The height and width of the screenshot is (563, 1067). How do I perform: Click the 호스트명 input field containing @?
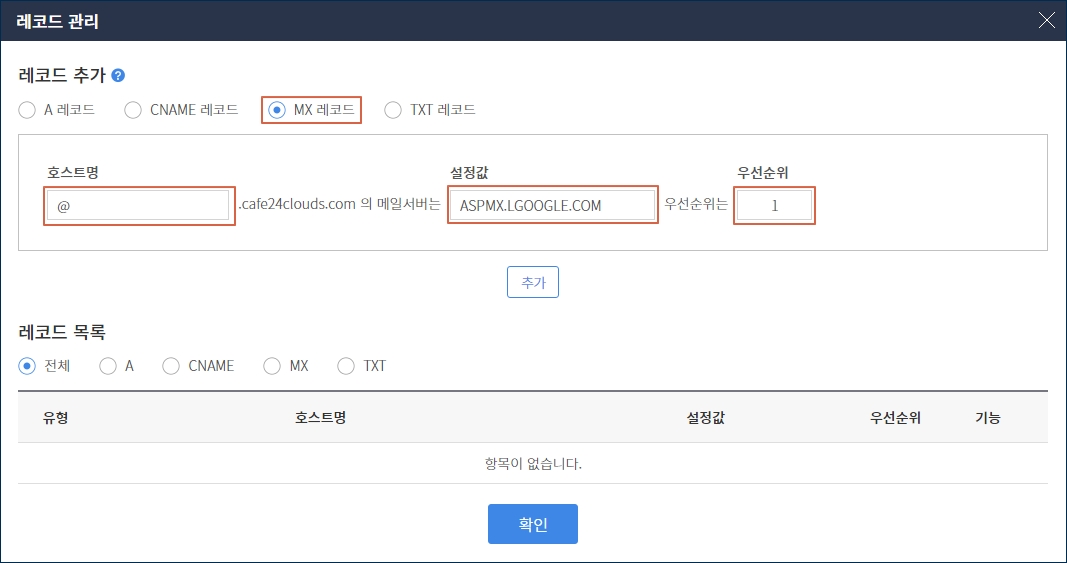139,205
